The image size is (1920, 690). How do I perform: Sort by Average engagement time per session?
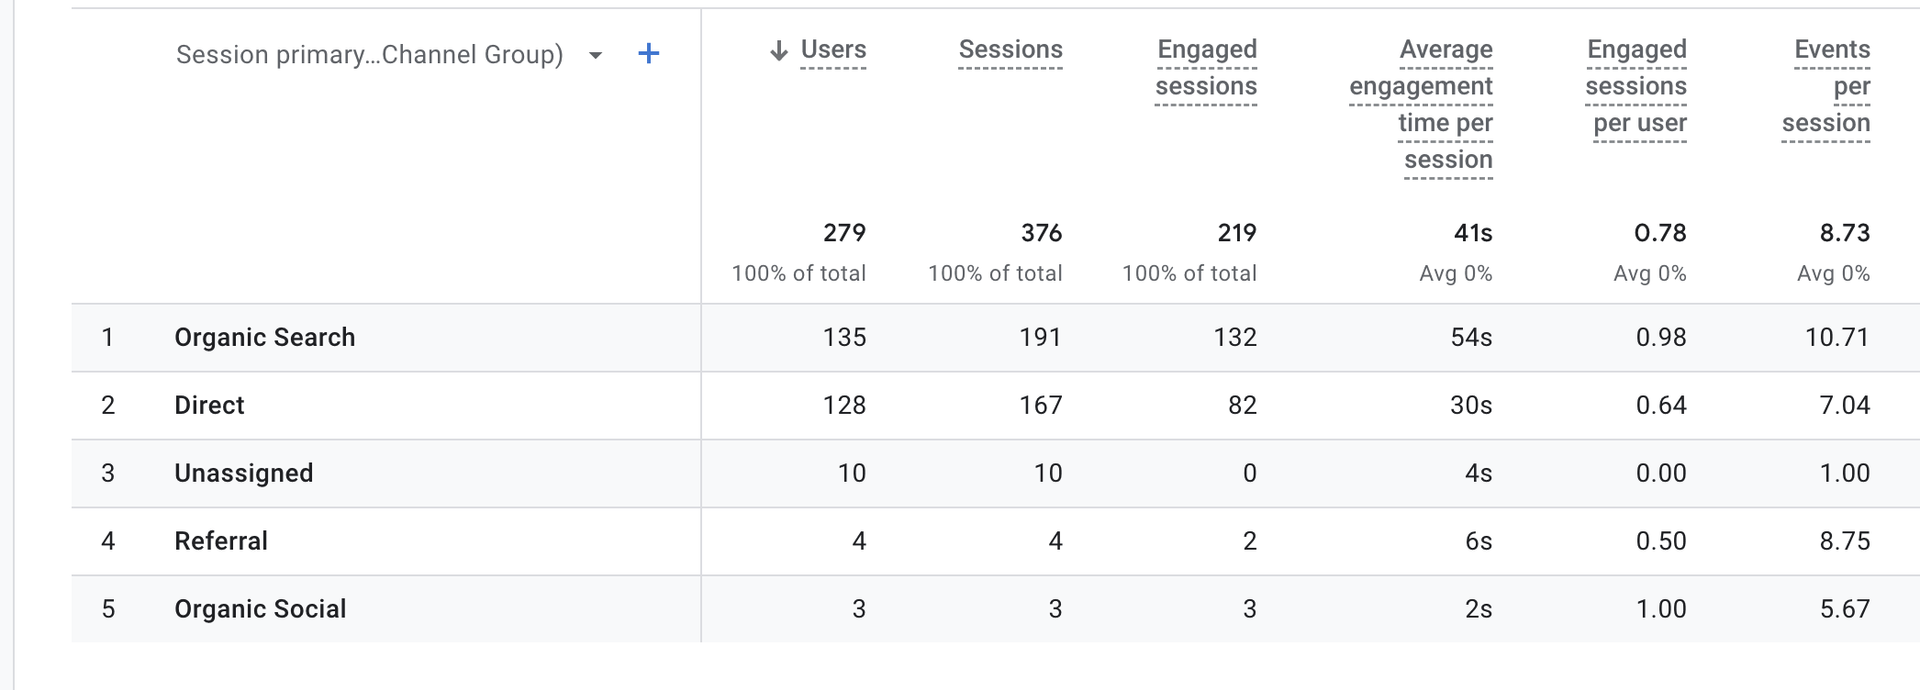1421,104
